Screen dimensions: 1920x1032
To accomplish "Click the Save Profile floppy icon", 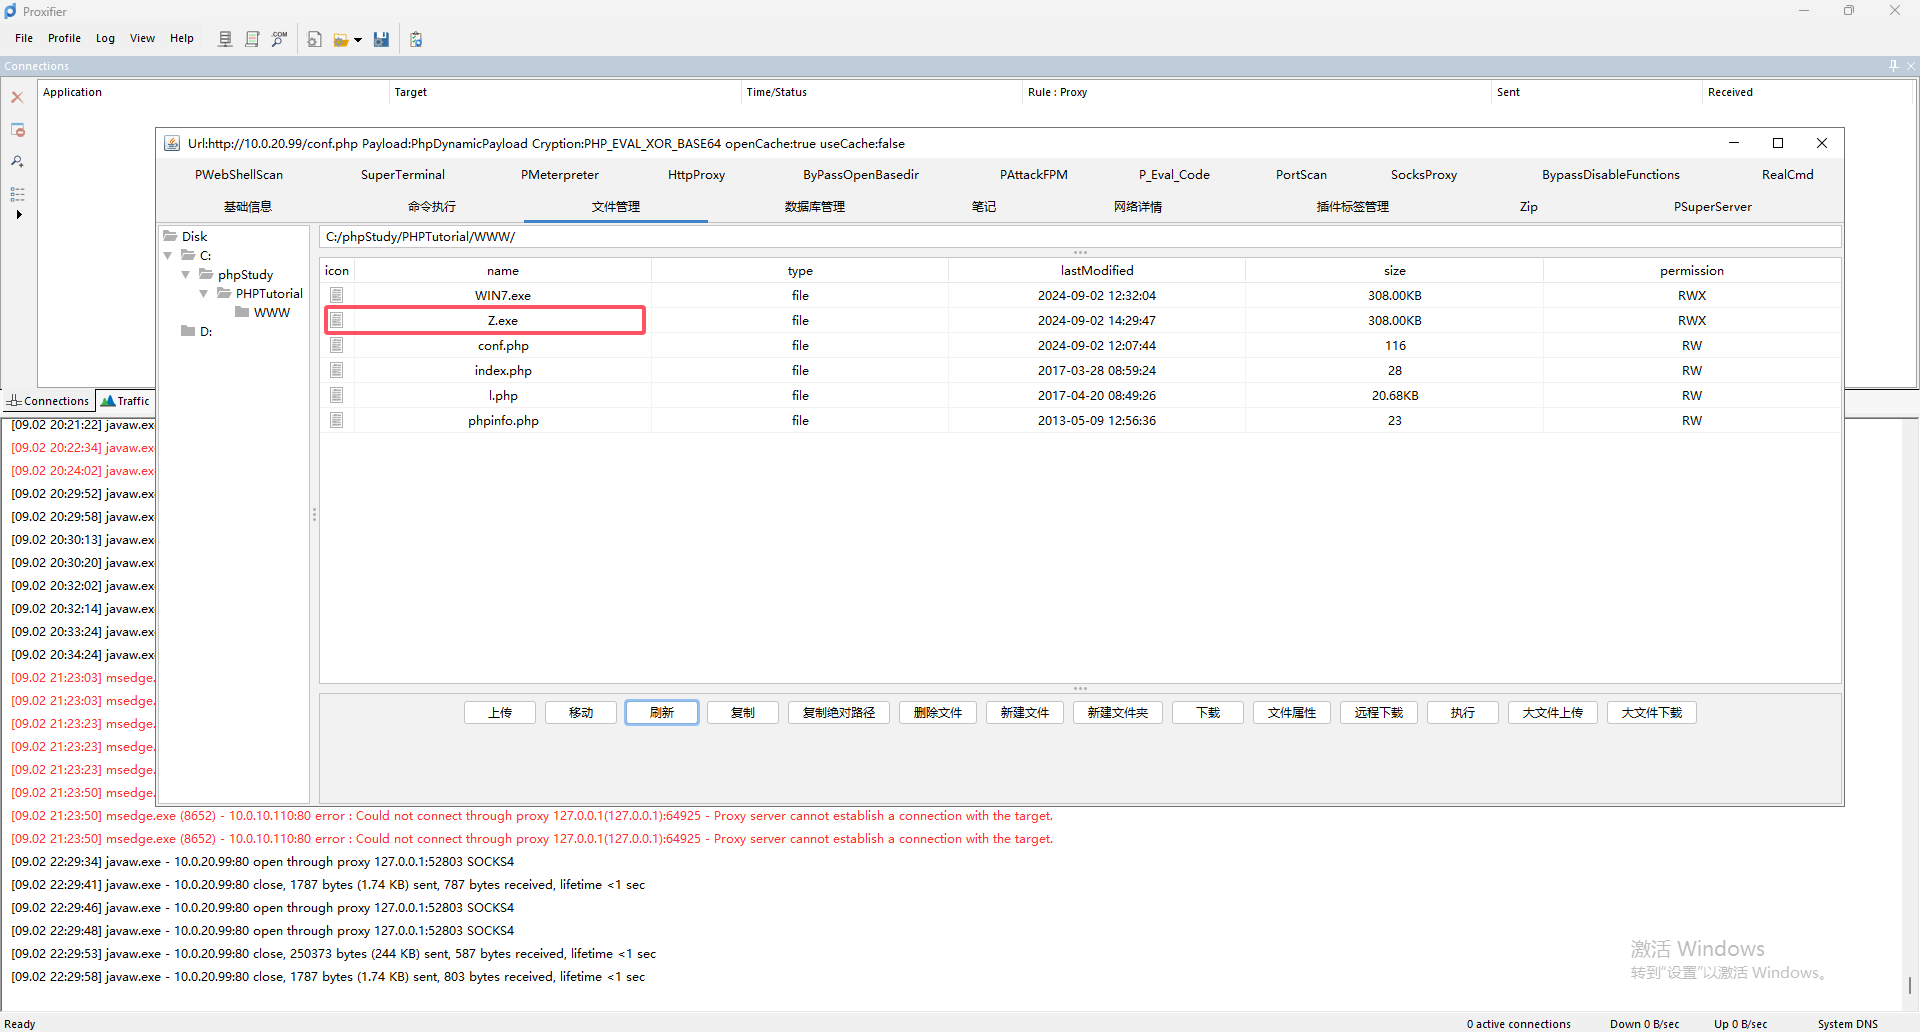I will [381, 39].
